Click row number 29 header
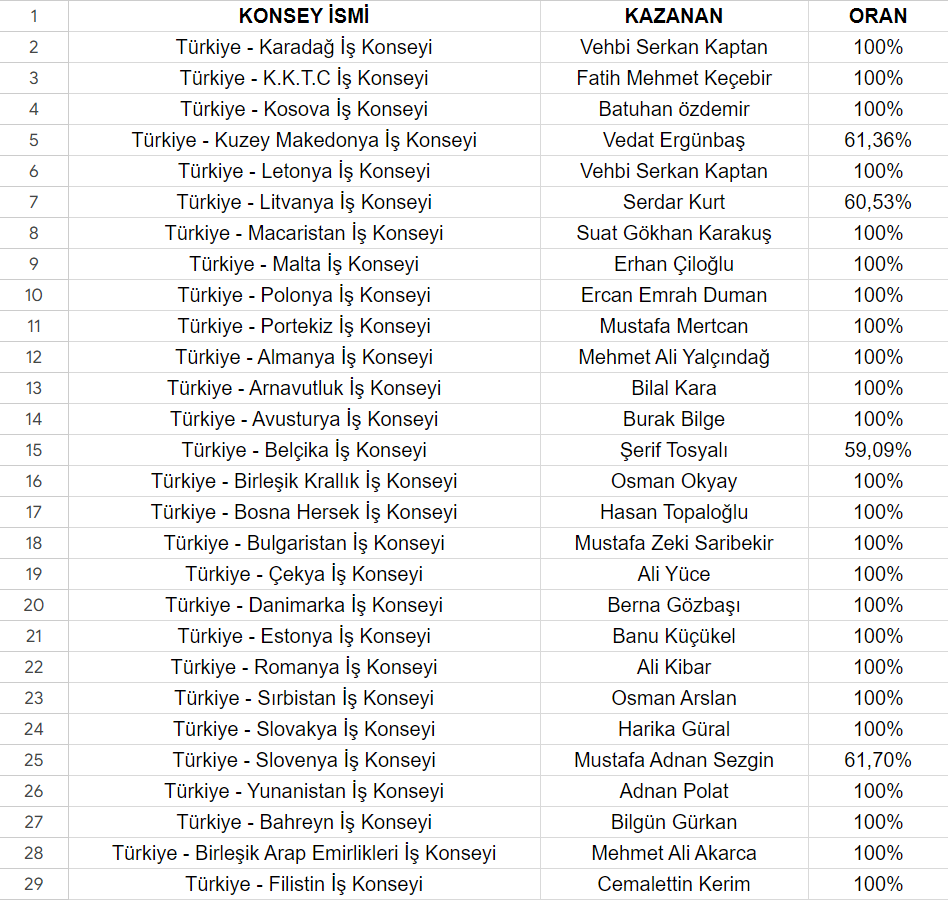Image resolution: width=948 pixels, height=900 pixels. click(34, 884)
